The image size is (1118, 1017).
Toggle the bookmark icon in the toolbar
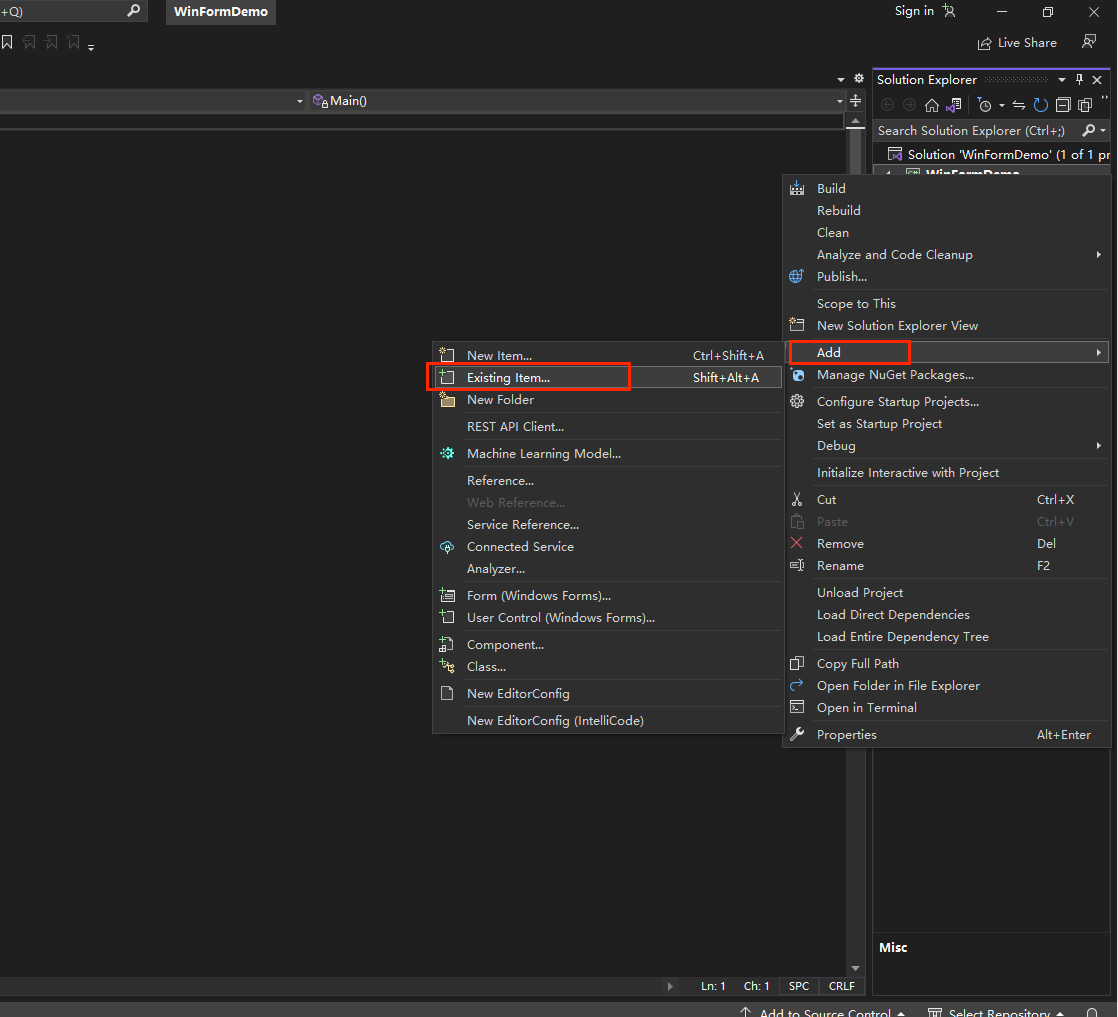tap(7, 43)
